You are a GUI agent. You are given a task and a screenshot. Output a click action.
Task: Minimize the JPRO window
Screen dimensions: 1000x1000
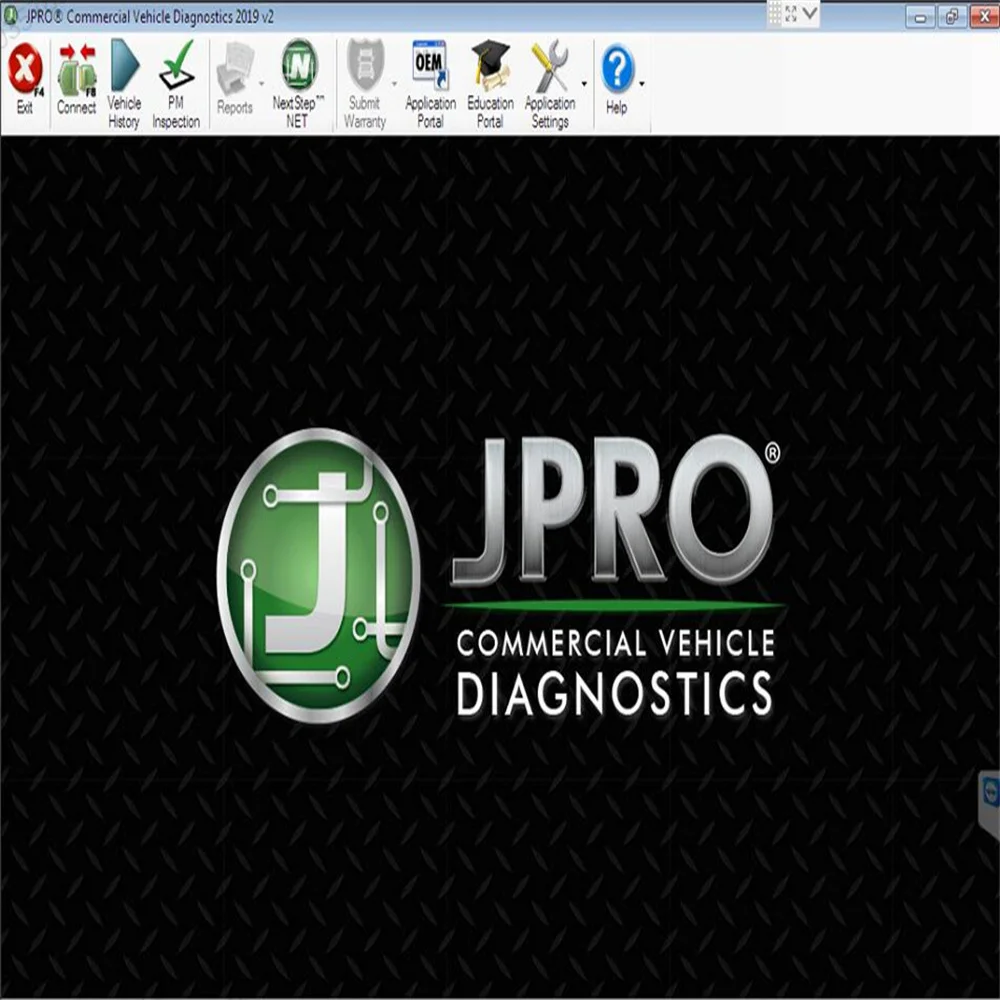[x=920, y=17]
